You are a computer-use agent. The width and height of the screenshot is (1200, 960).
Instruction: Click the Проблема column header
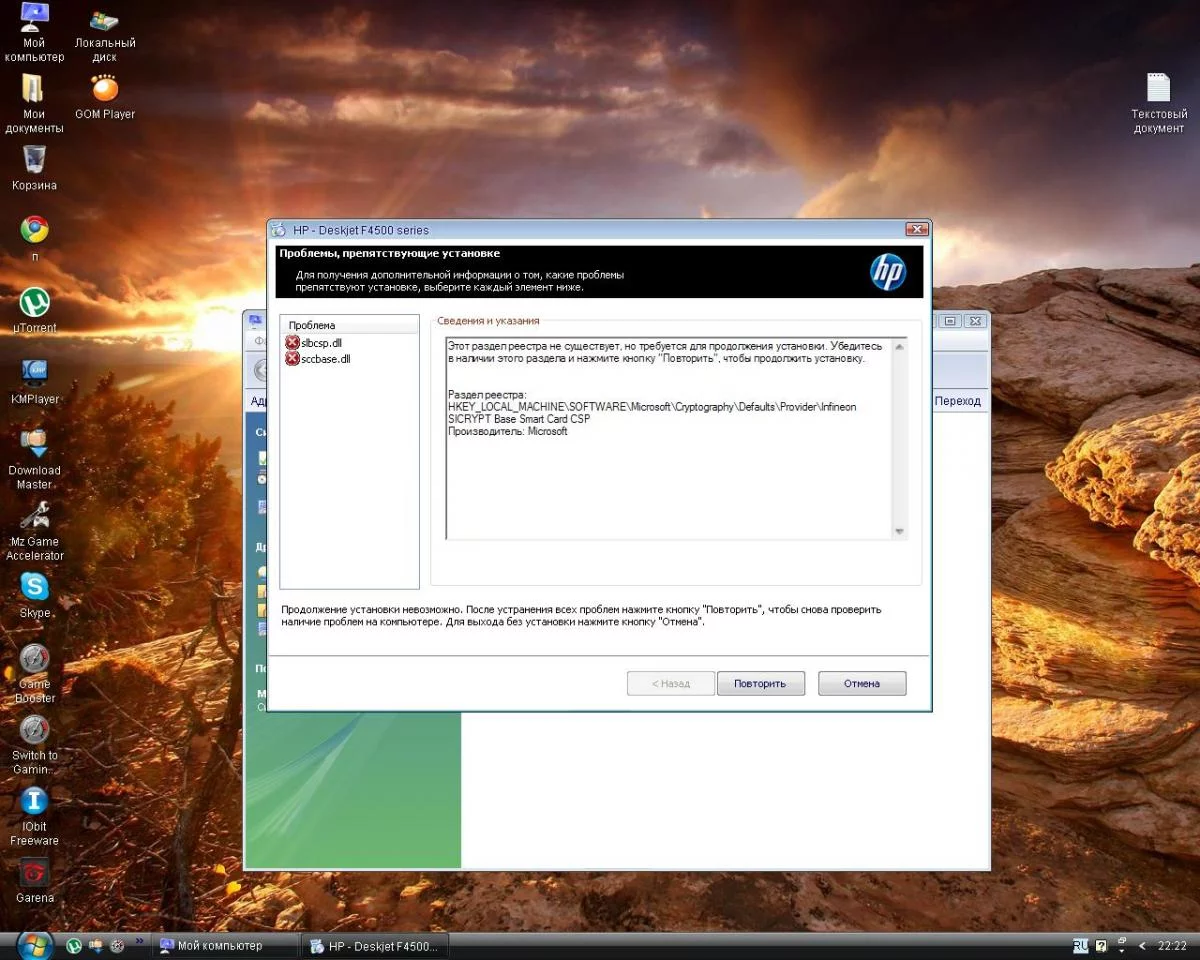[x=349, y=325]
